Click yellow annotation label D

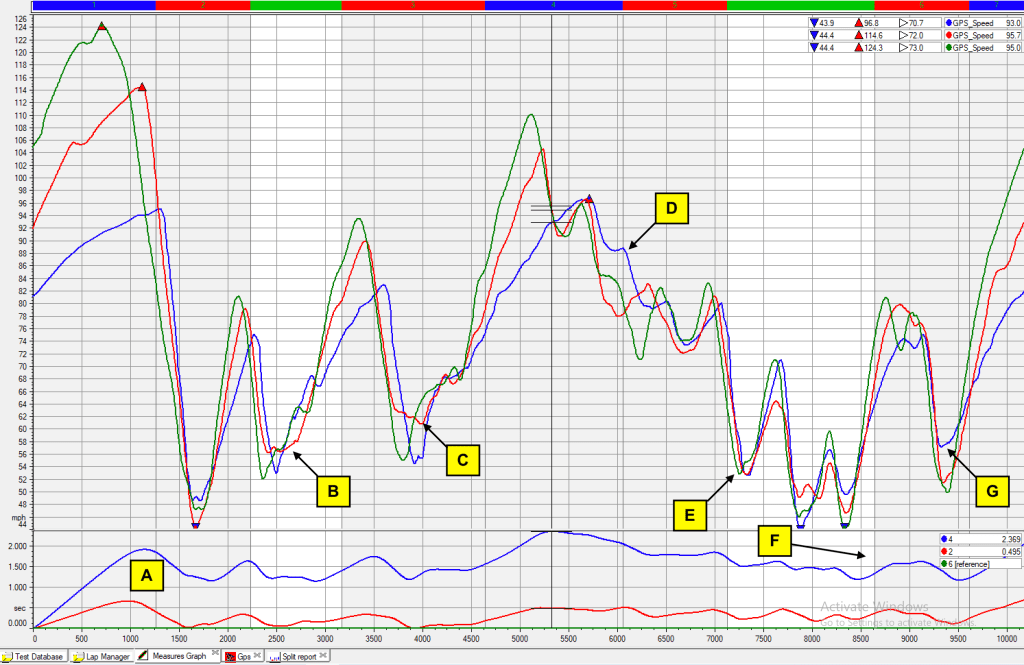[671, 208]
